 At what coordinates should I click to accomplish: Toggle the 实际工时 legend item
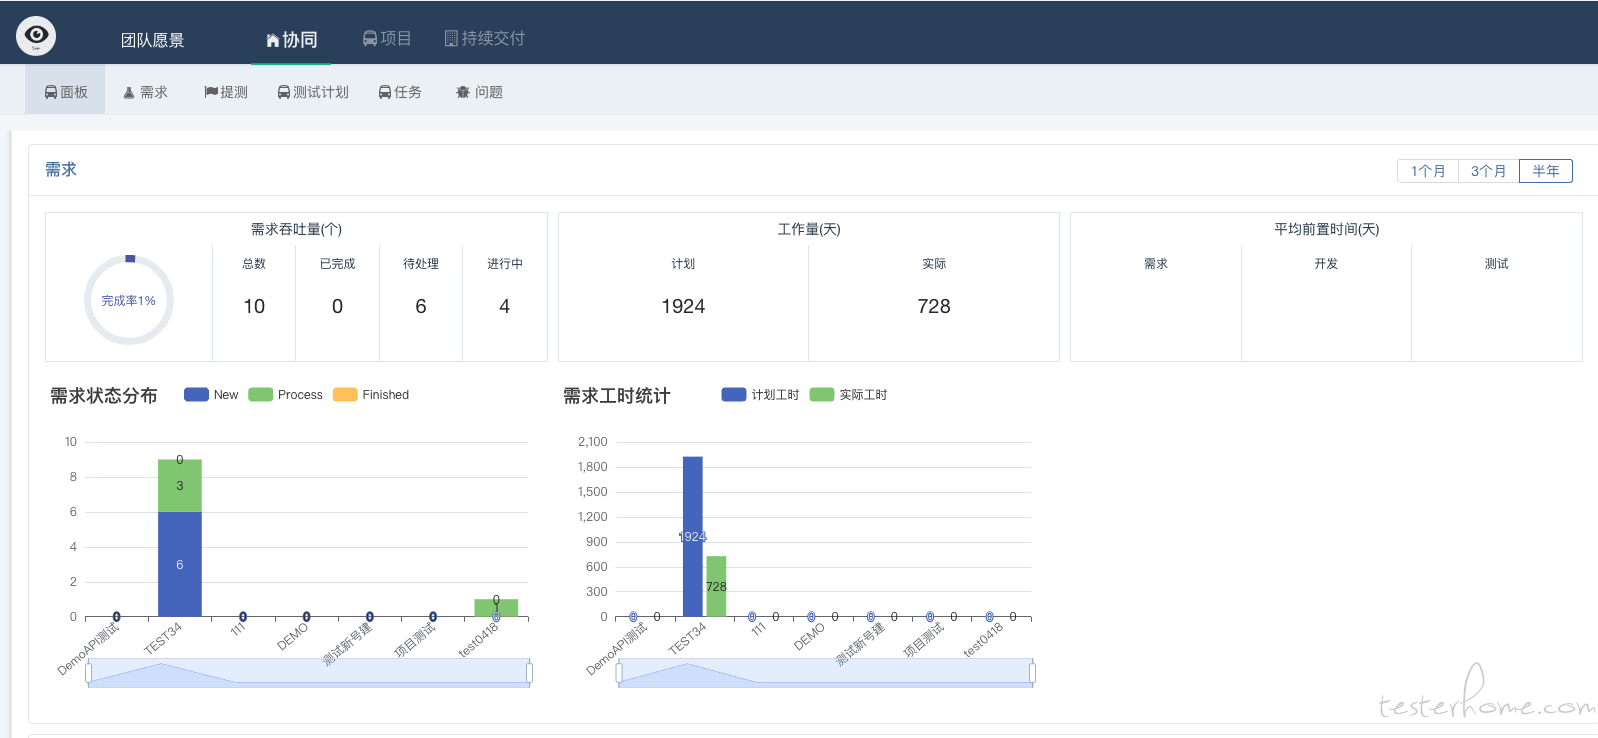[x=848, y=395]
